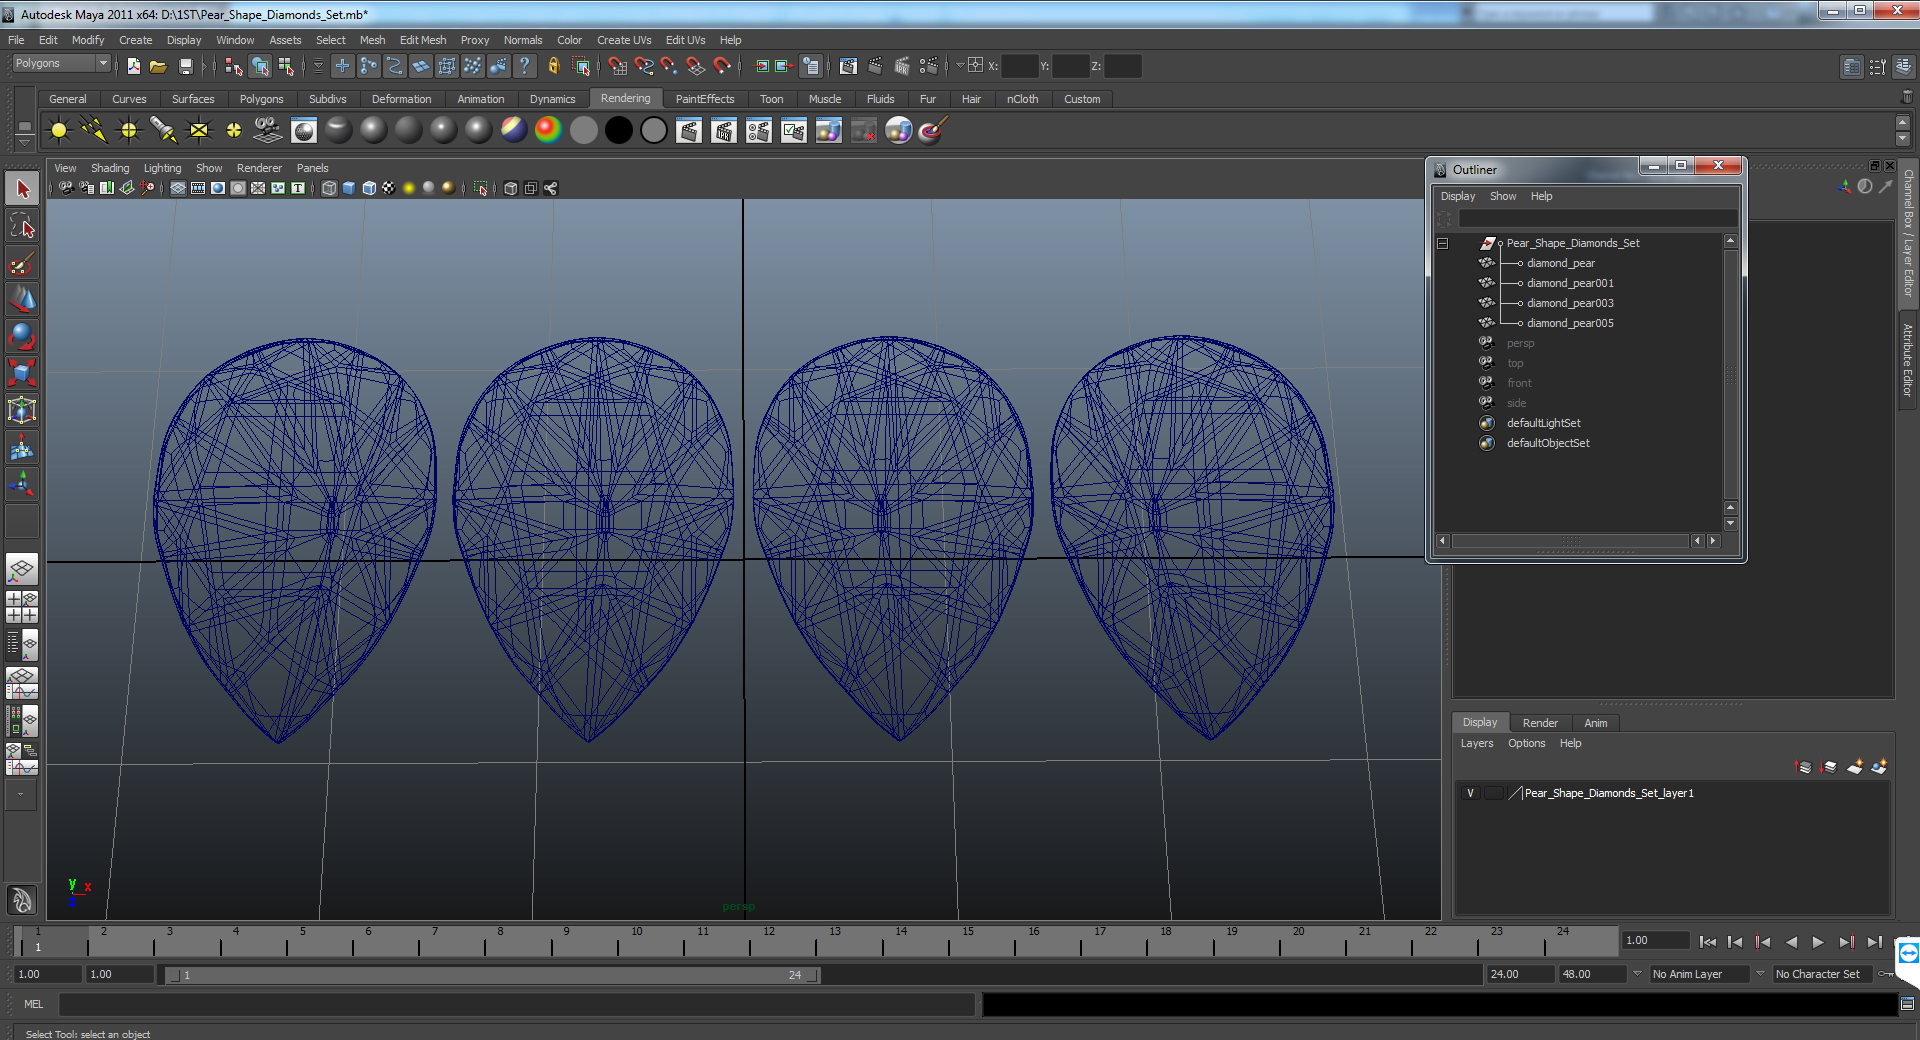Play animation forward

[x=1818, y=942]
